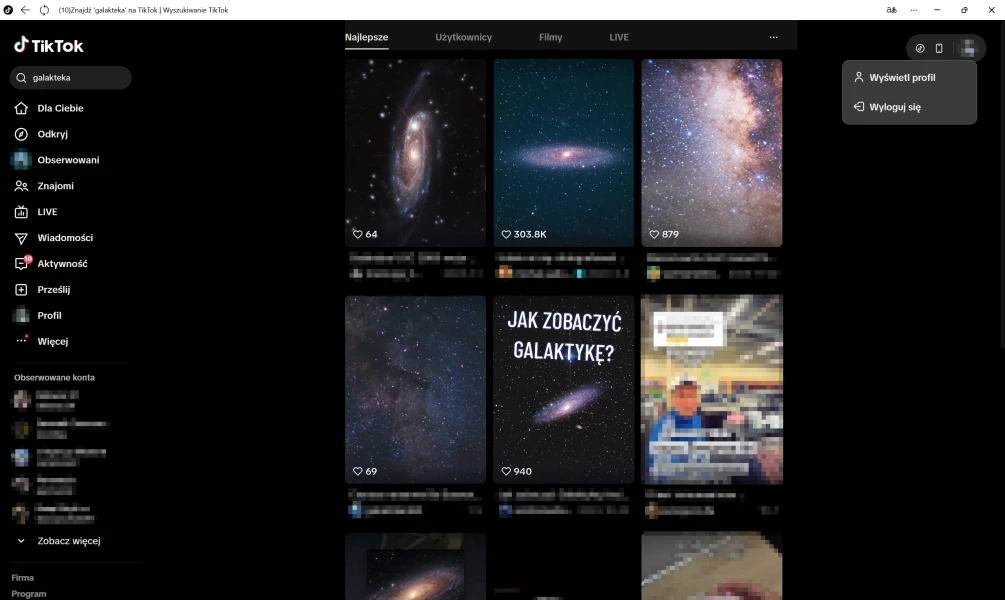Switch to Użytkownicy tab
The image size is (1005, 600).
tap(463, 37)
